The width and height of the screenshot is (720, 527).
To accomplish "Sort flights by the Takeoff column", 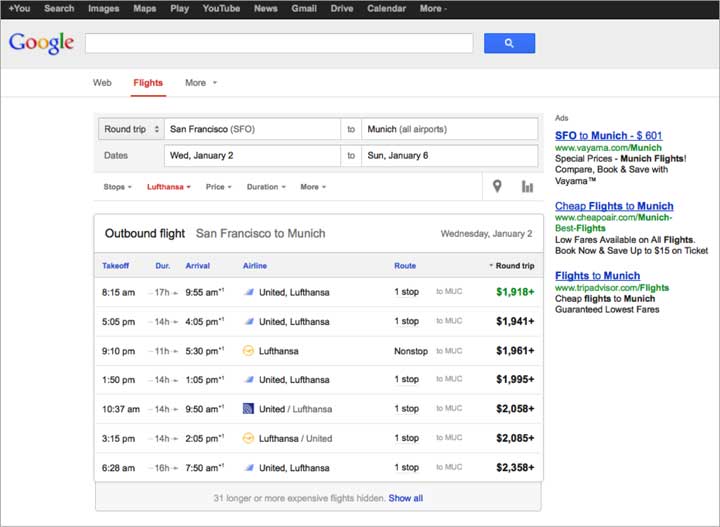I will tap(115, 266).
